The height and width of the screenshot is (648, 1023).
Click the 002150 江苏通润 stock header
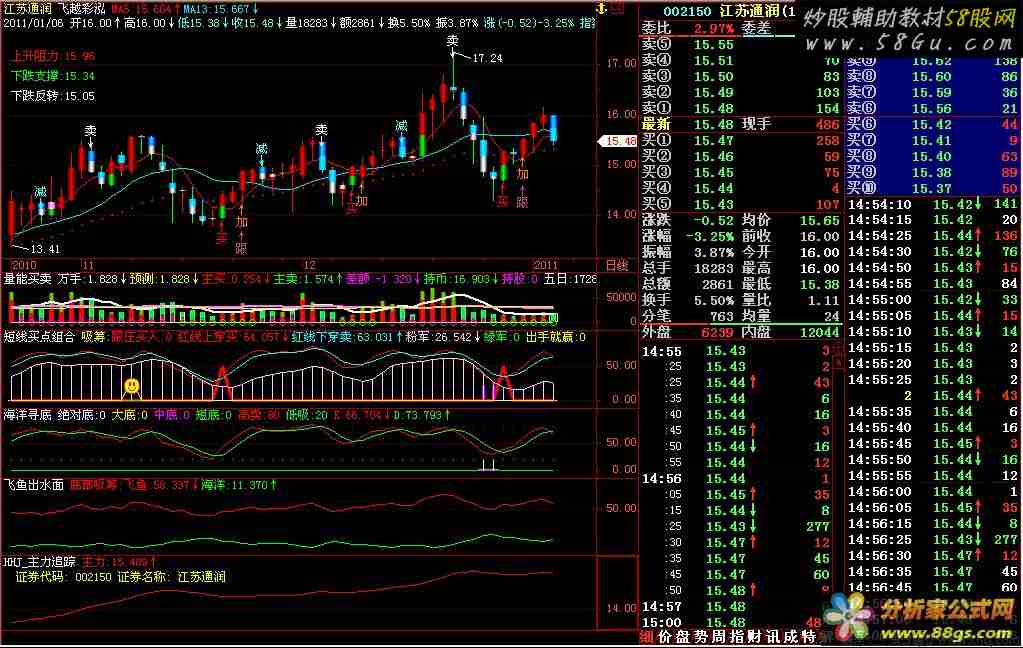point(729,11)
